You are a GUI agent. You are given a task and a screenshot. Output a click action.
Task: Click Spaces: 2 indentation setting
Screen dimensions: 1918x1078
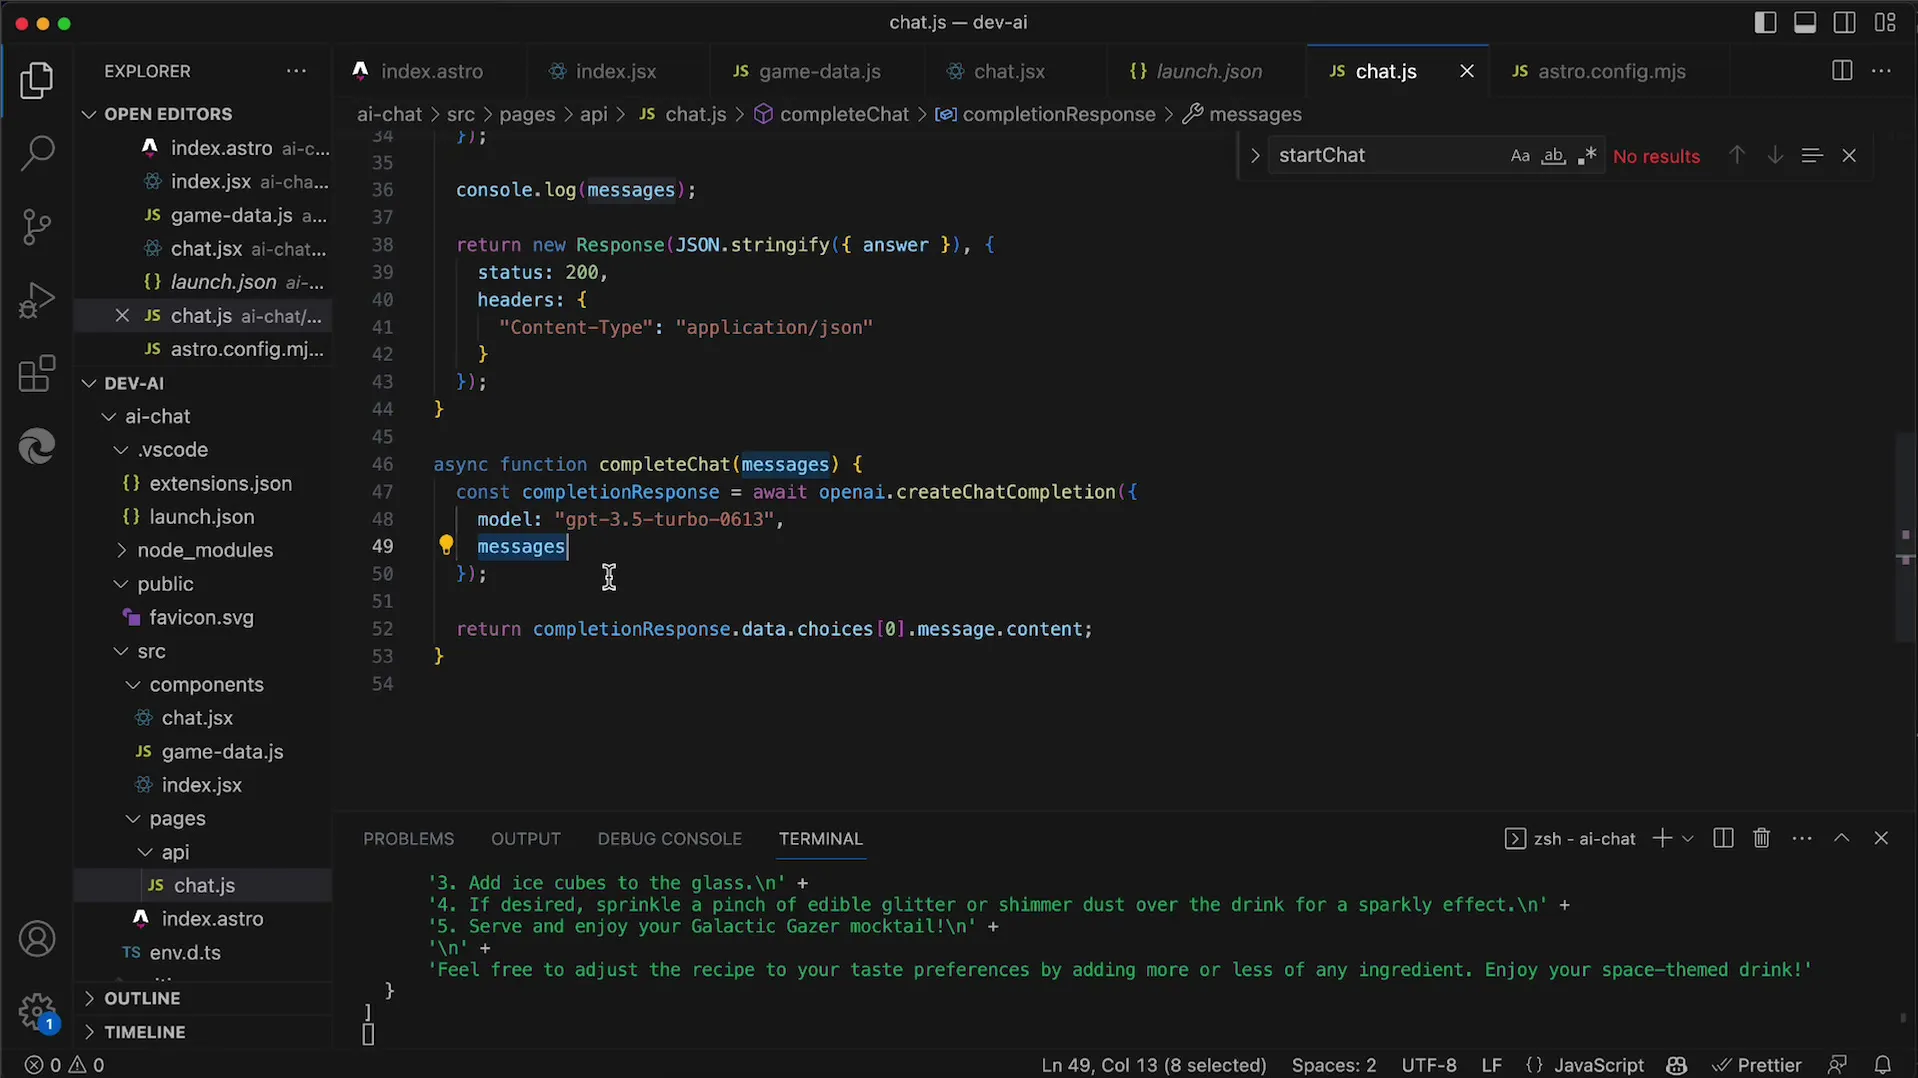pyautogui.click(x=1333, y=1065)
